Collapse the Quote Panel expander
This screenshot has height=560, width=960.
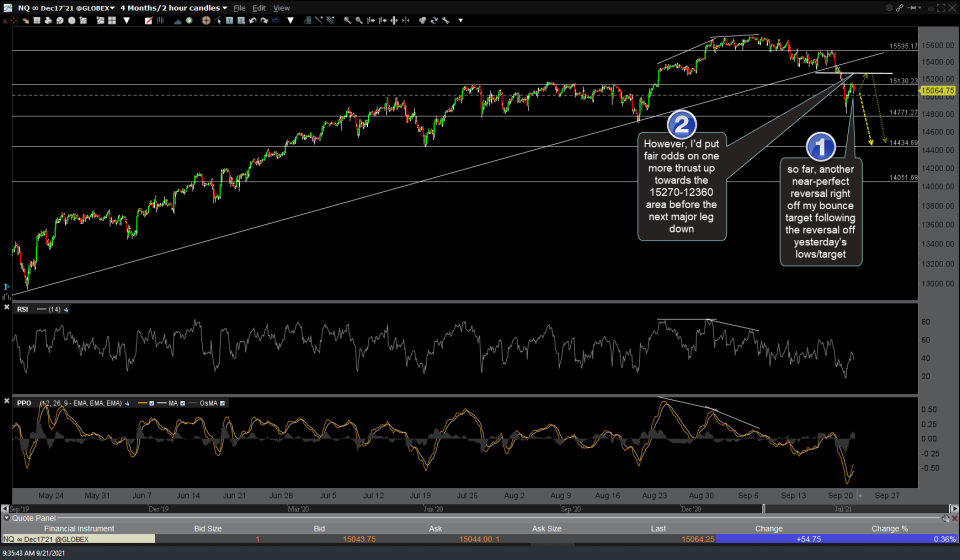point(7,518)
